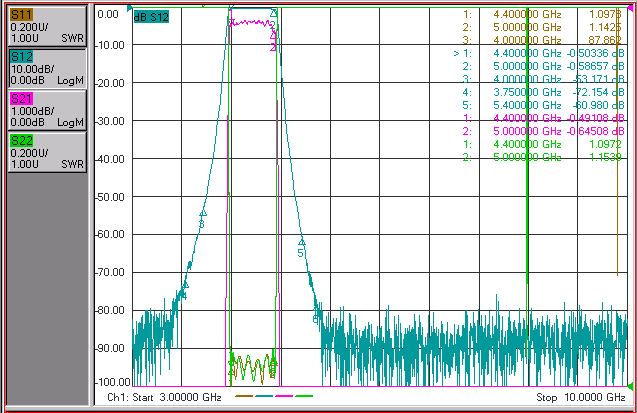Click the brown S11 legend line
This screenshot has width=637, height=413.
point(244,396)
